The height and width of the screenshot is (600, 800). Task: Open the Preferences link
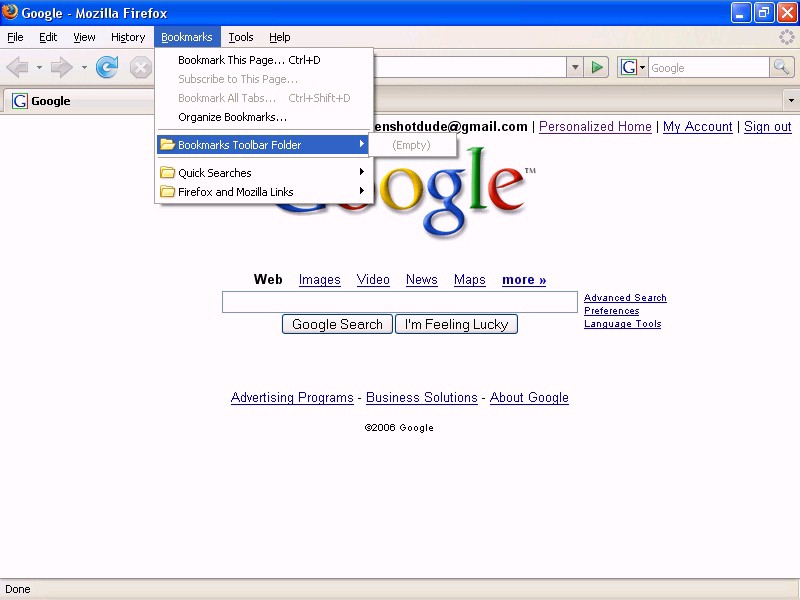pyautogui.click(x=612, y=311)
